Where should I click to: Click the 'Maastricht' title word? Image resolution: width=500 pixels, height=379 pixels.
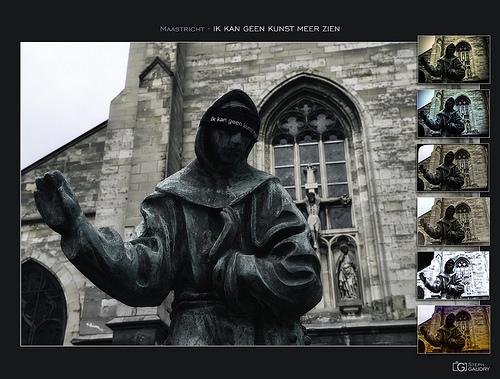(x=182, y=29)
